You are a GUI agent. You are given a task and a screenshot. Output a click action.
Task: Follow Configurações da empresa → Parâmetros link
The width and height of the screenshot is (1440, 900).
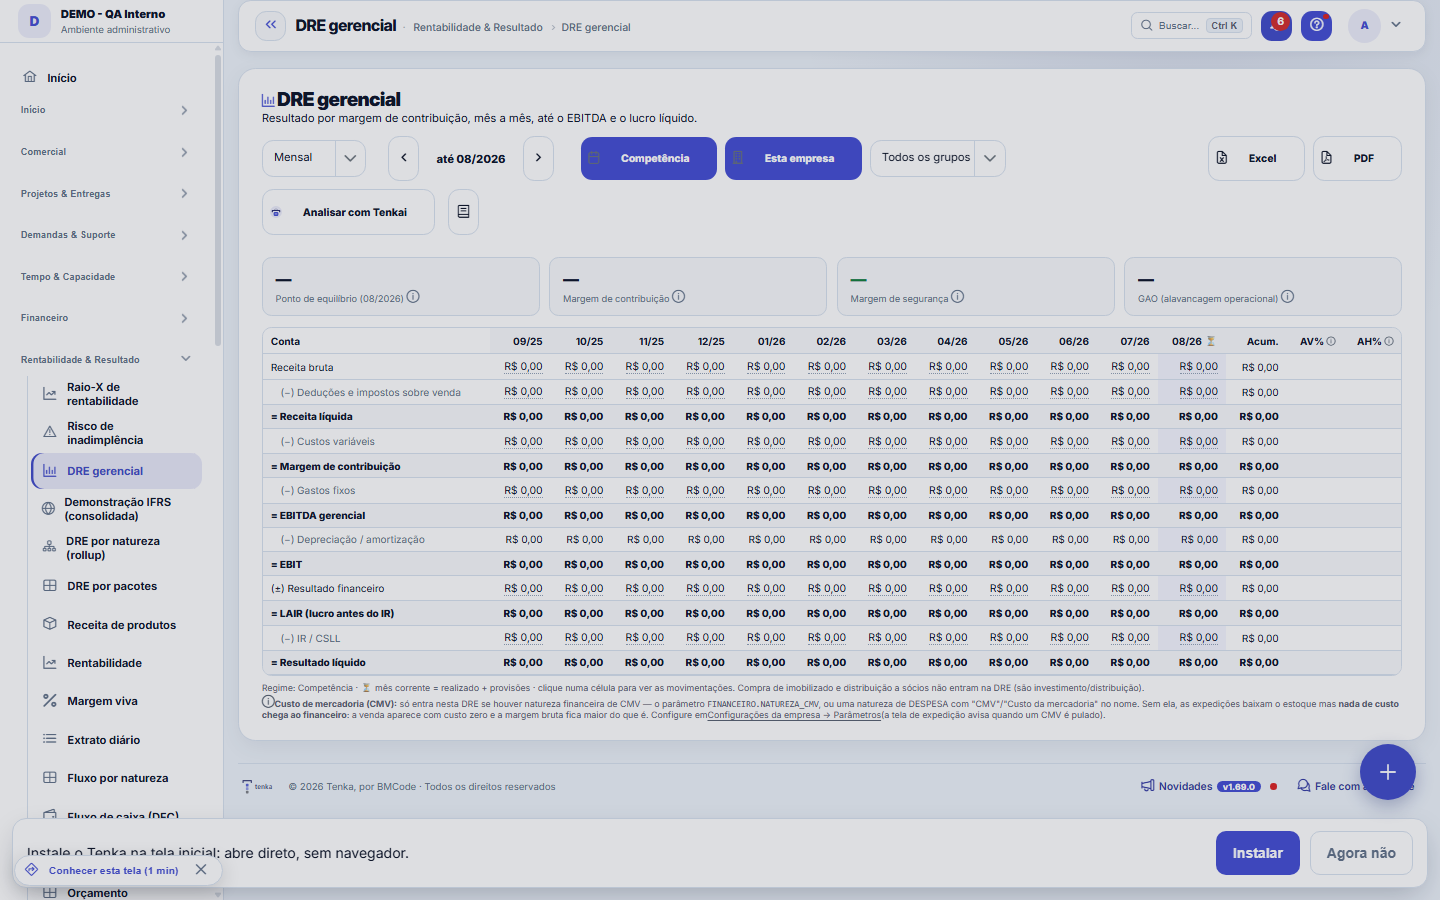(x=794, y=715)
